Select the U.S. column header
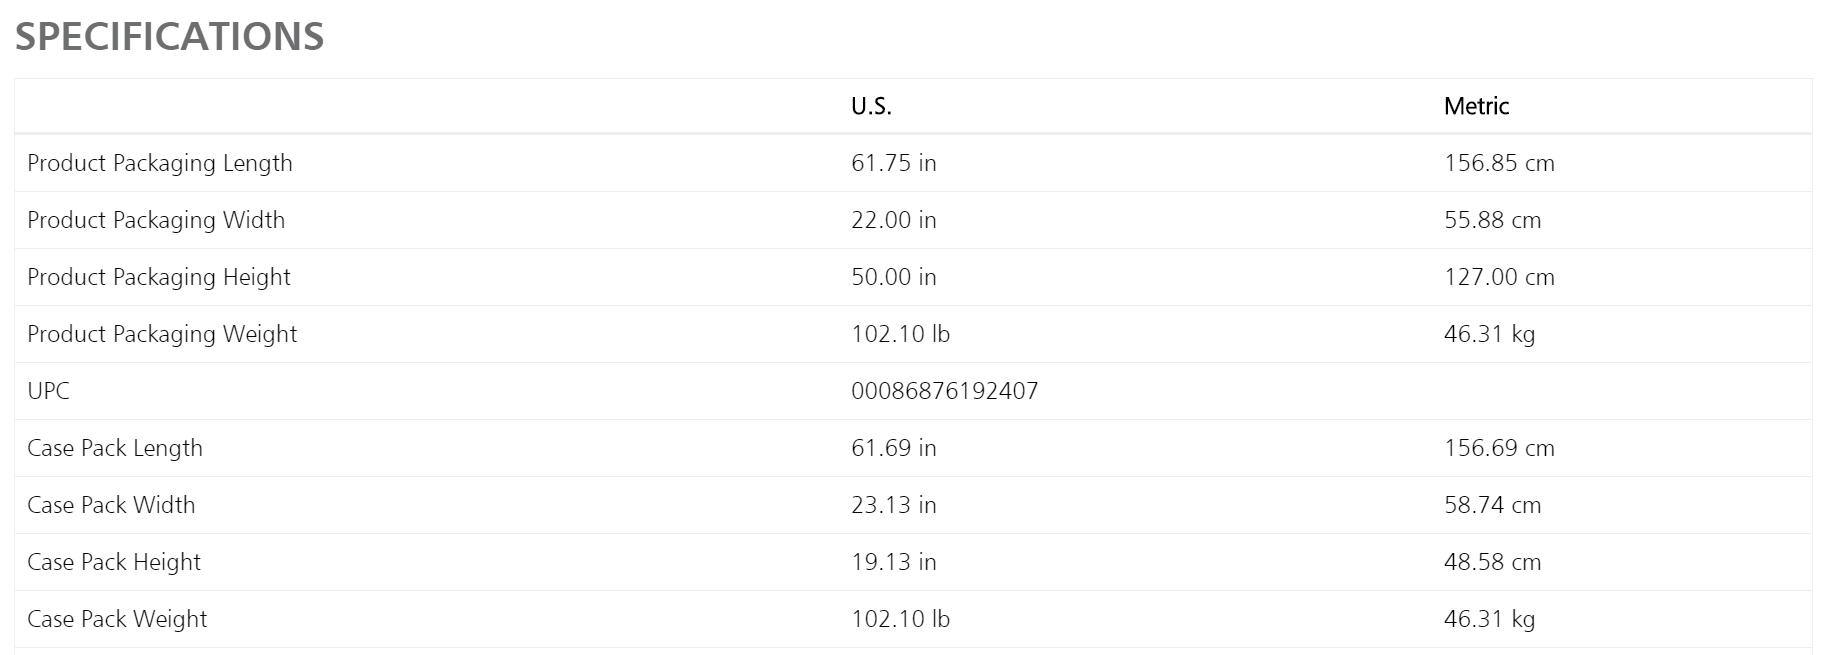The width and height of the screenshot is (1843, 655). [871, 106]
